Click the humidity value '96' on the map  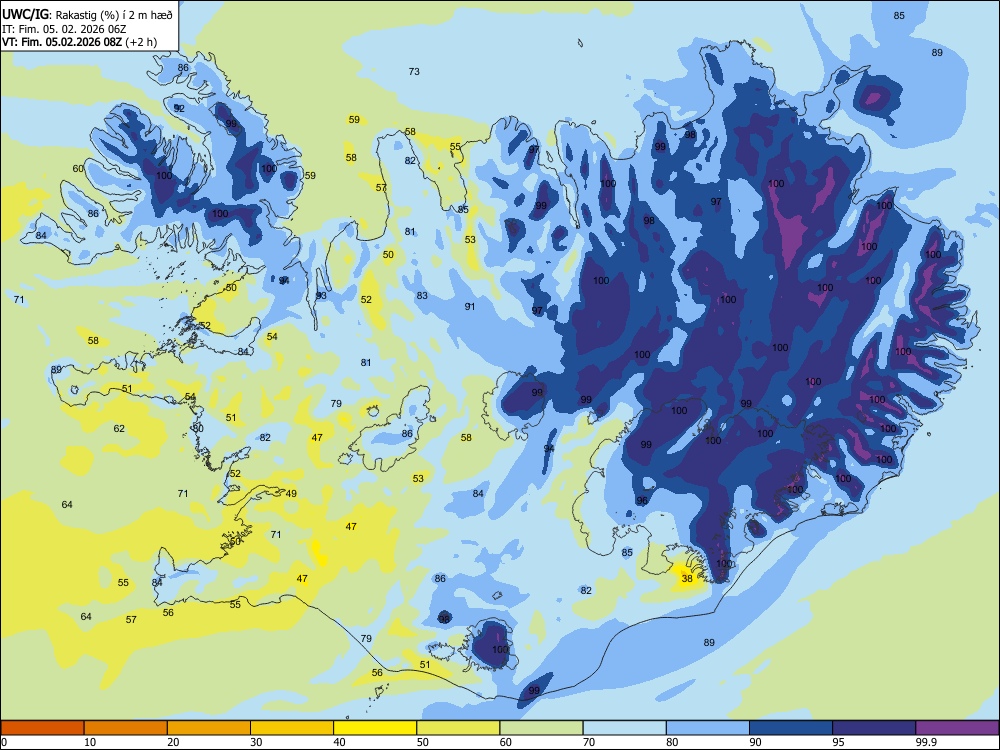click(x=642, y=501)
